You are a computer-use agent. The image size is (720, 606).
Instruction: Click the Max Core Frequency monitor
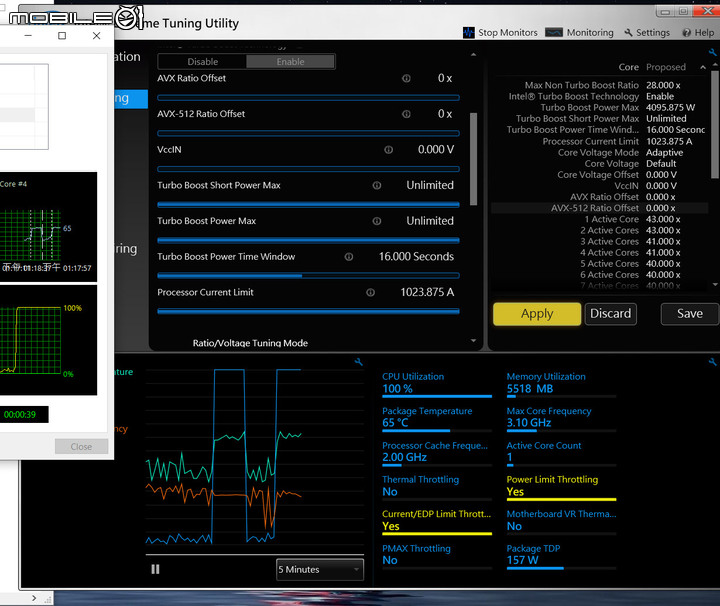(x=561, y=418)
